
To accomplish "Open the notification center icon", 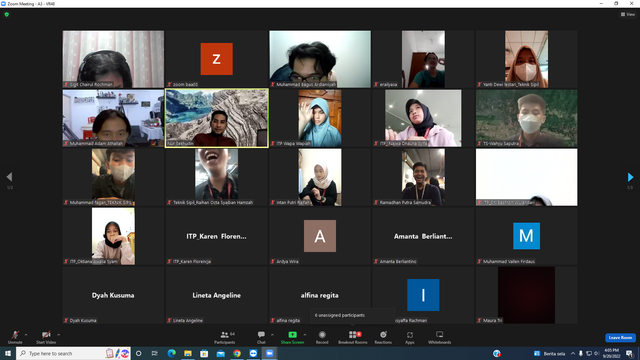I will (x=630, y=353).
